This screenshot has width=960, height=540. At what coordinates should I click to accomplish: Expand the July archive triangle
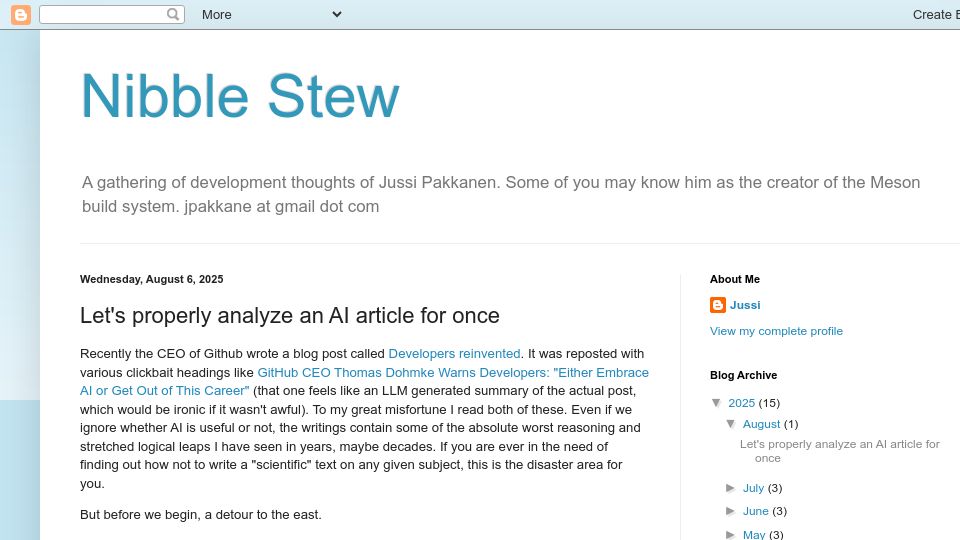[730, 488]
